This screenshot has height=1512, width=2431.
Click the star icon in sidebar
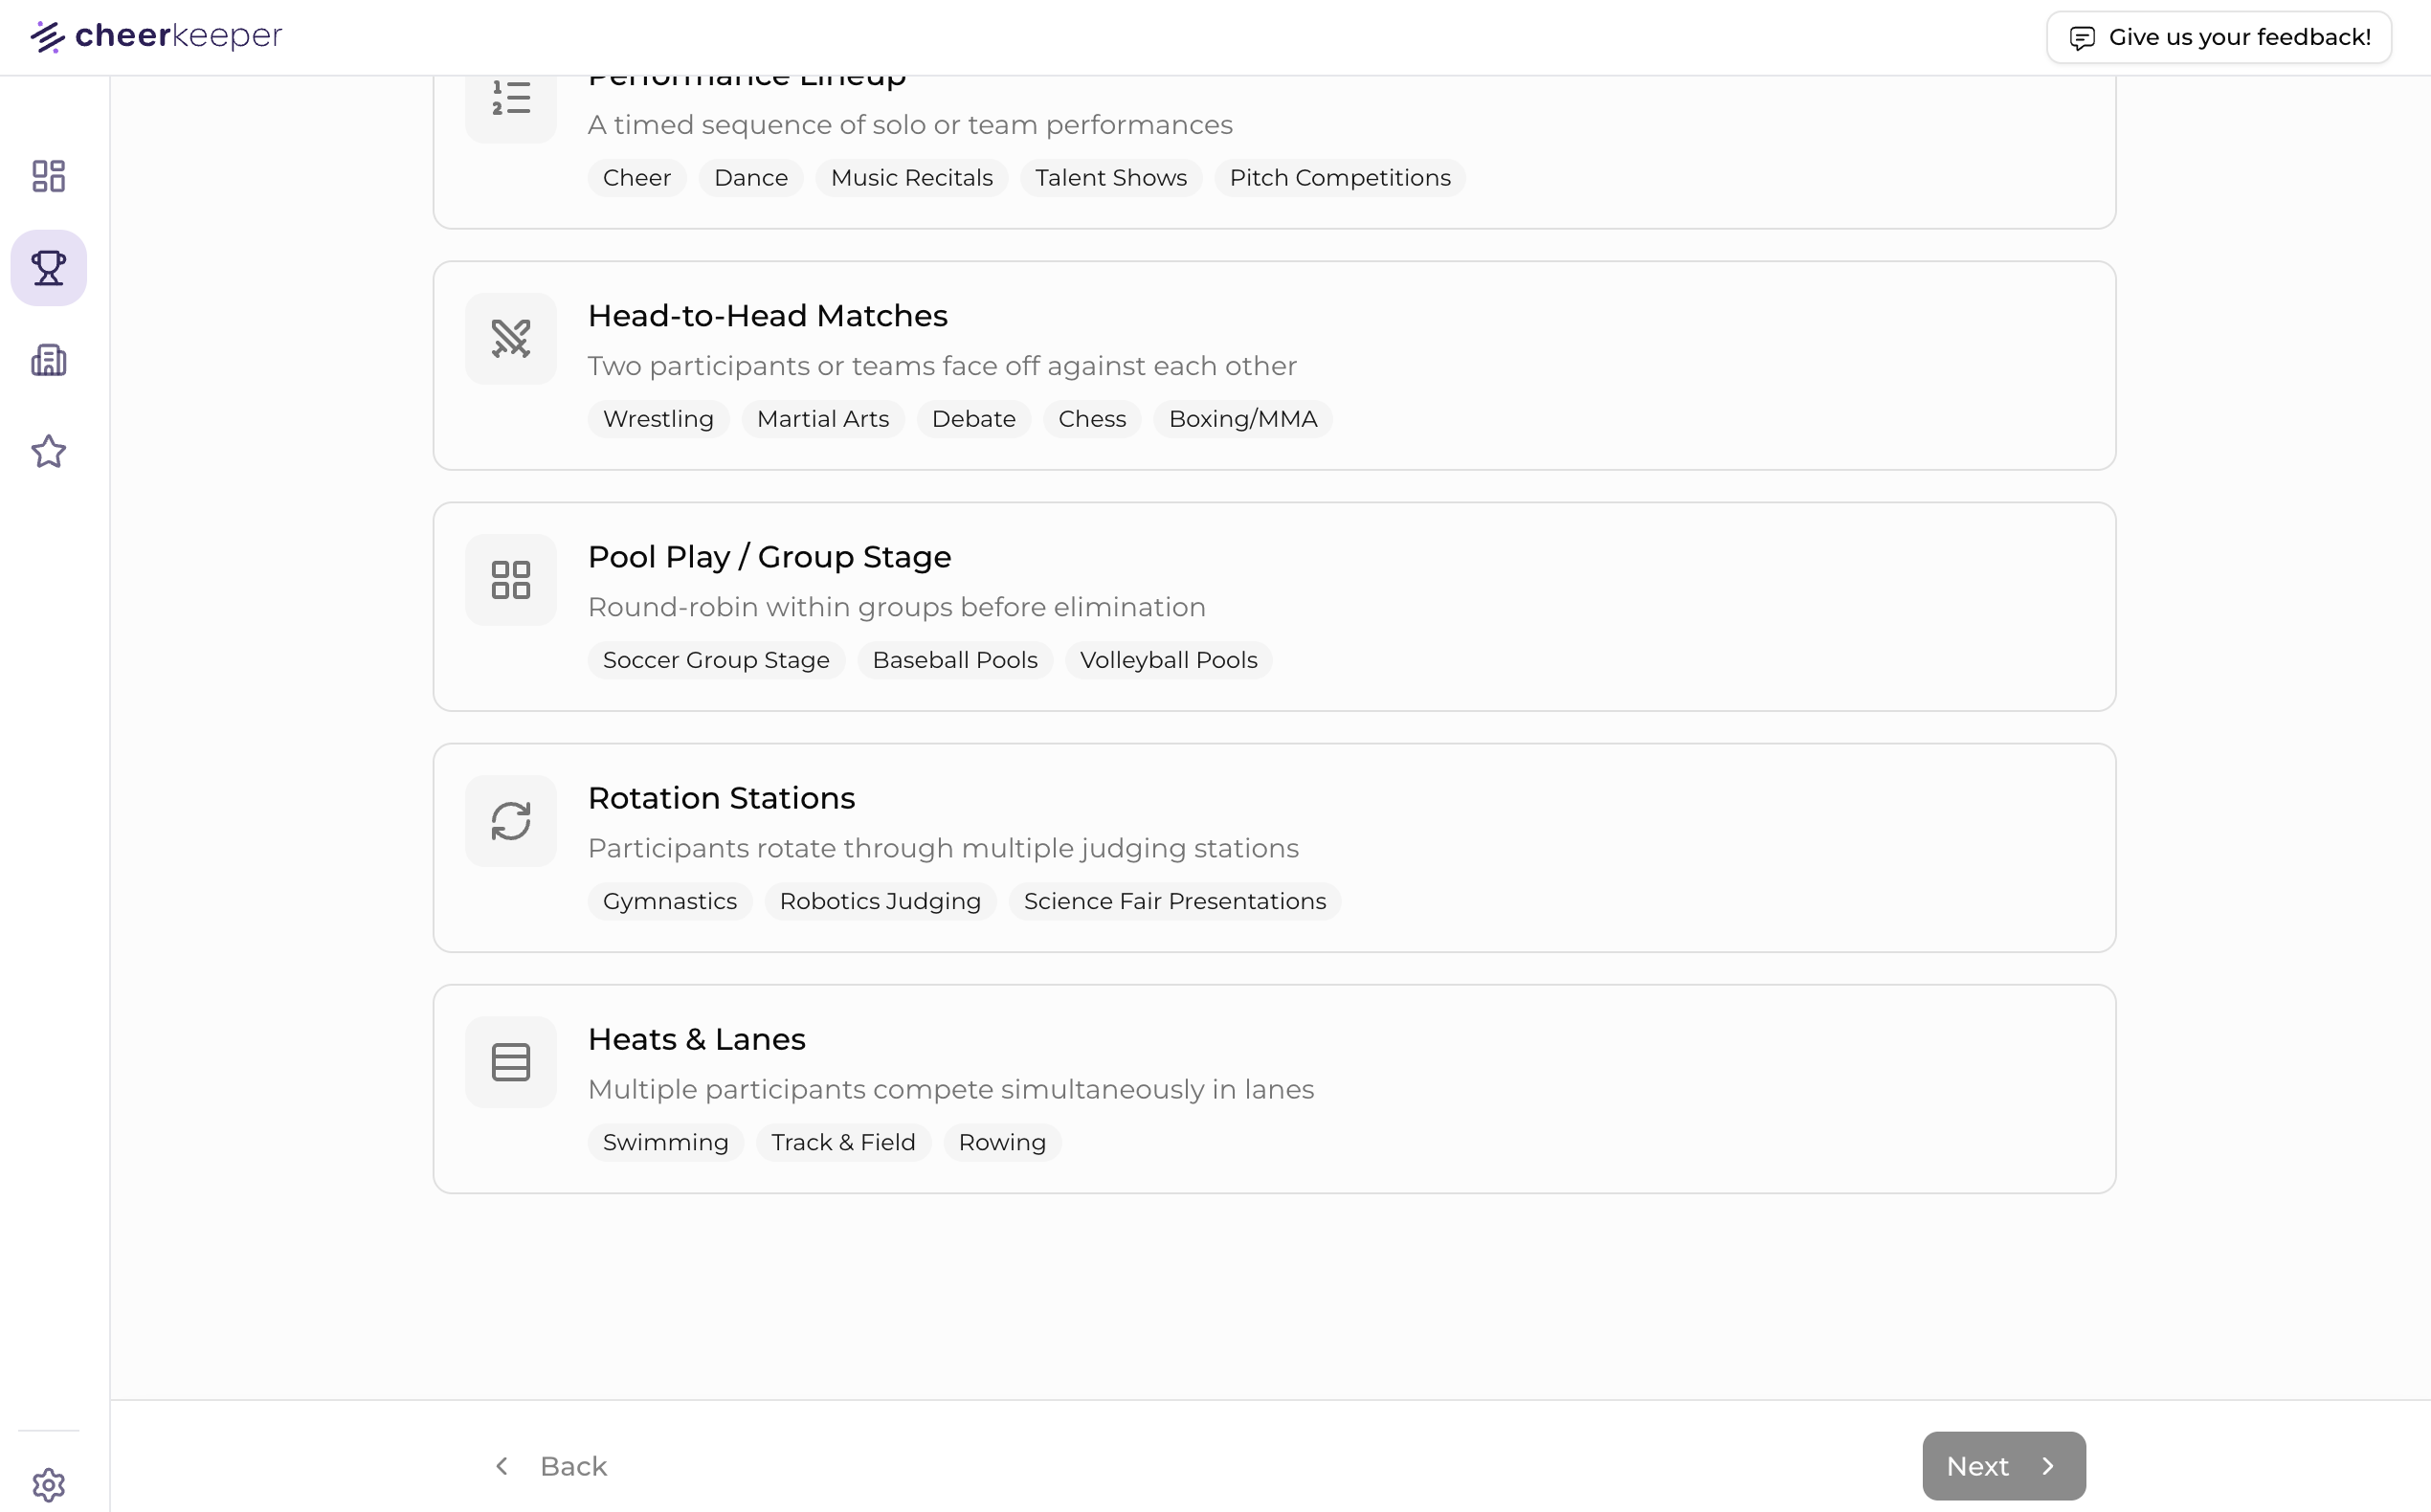(48, 452)
